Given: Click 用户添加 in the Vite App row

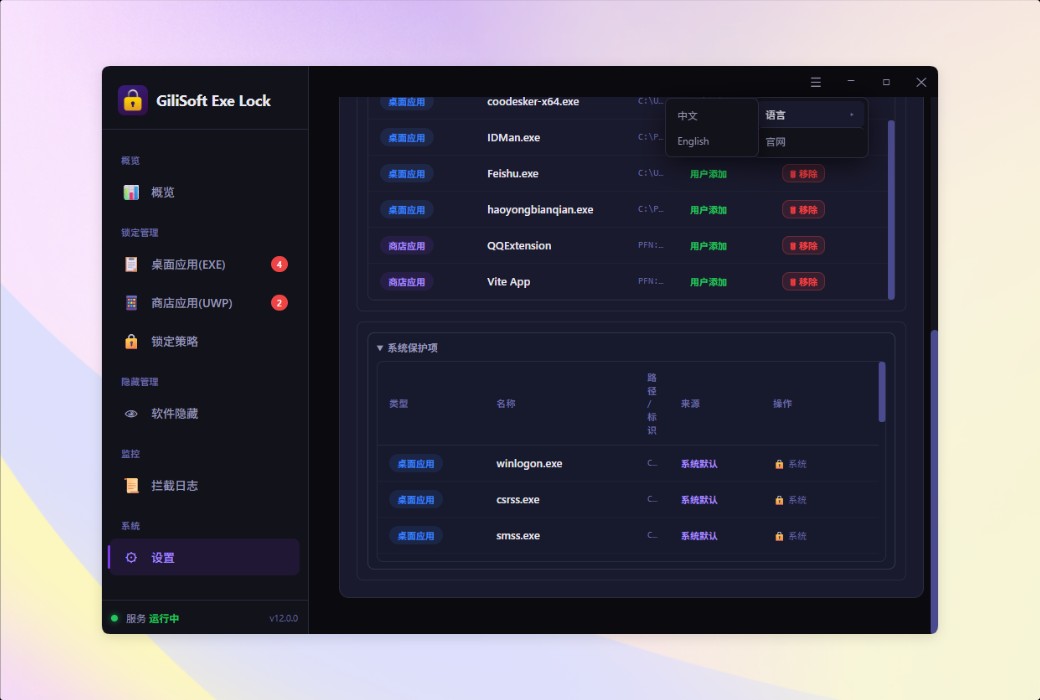Looking at the screenshot, I should (708, 282).
